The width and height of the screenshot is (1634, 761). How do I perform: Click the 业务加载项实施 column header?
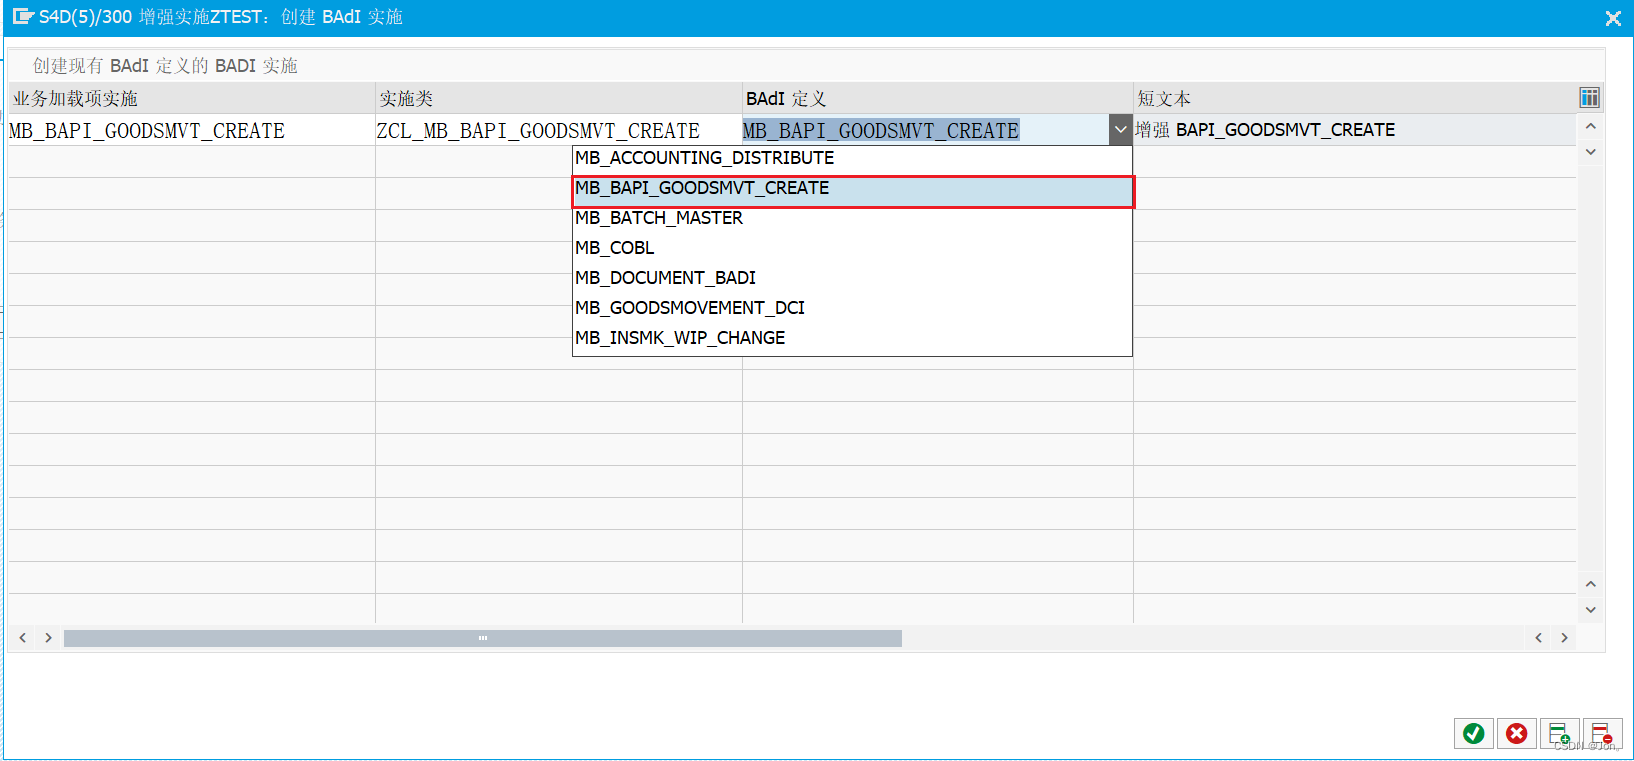[x=191, y=98]
